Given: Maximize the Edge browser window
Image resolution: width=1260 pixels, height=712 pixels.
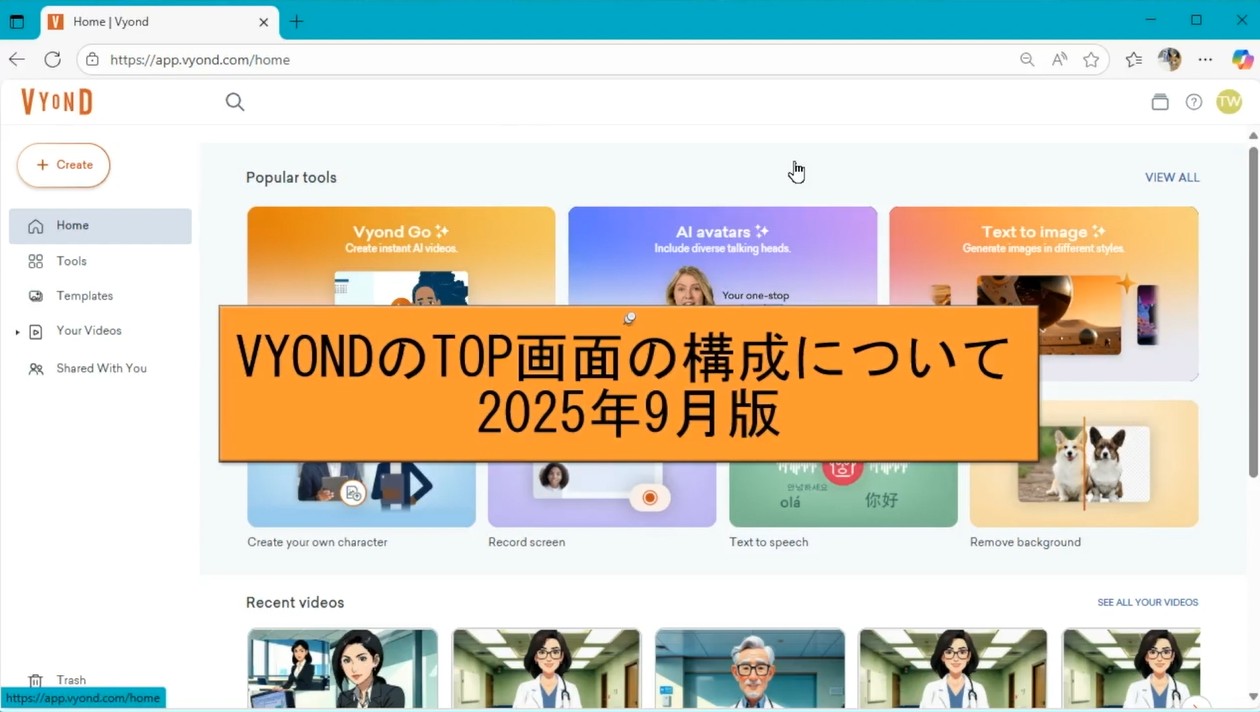Looking at the screenshot, I should click(x=1196, y=20).
